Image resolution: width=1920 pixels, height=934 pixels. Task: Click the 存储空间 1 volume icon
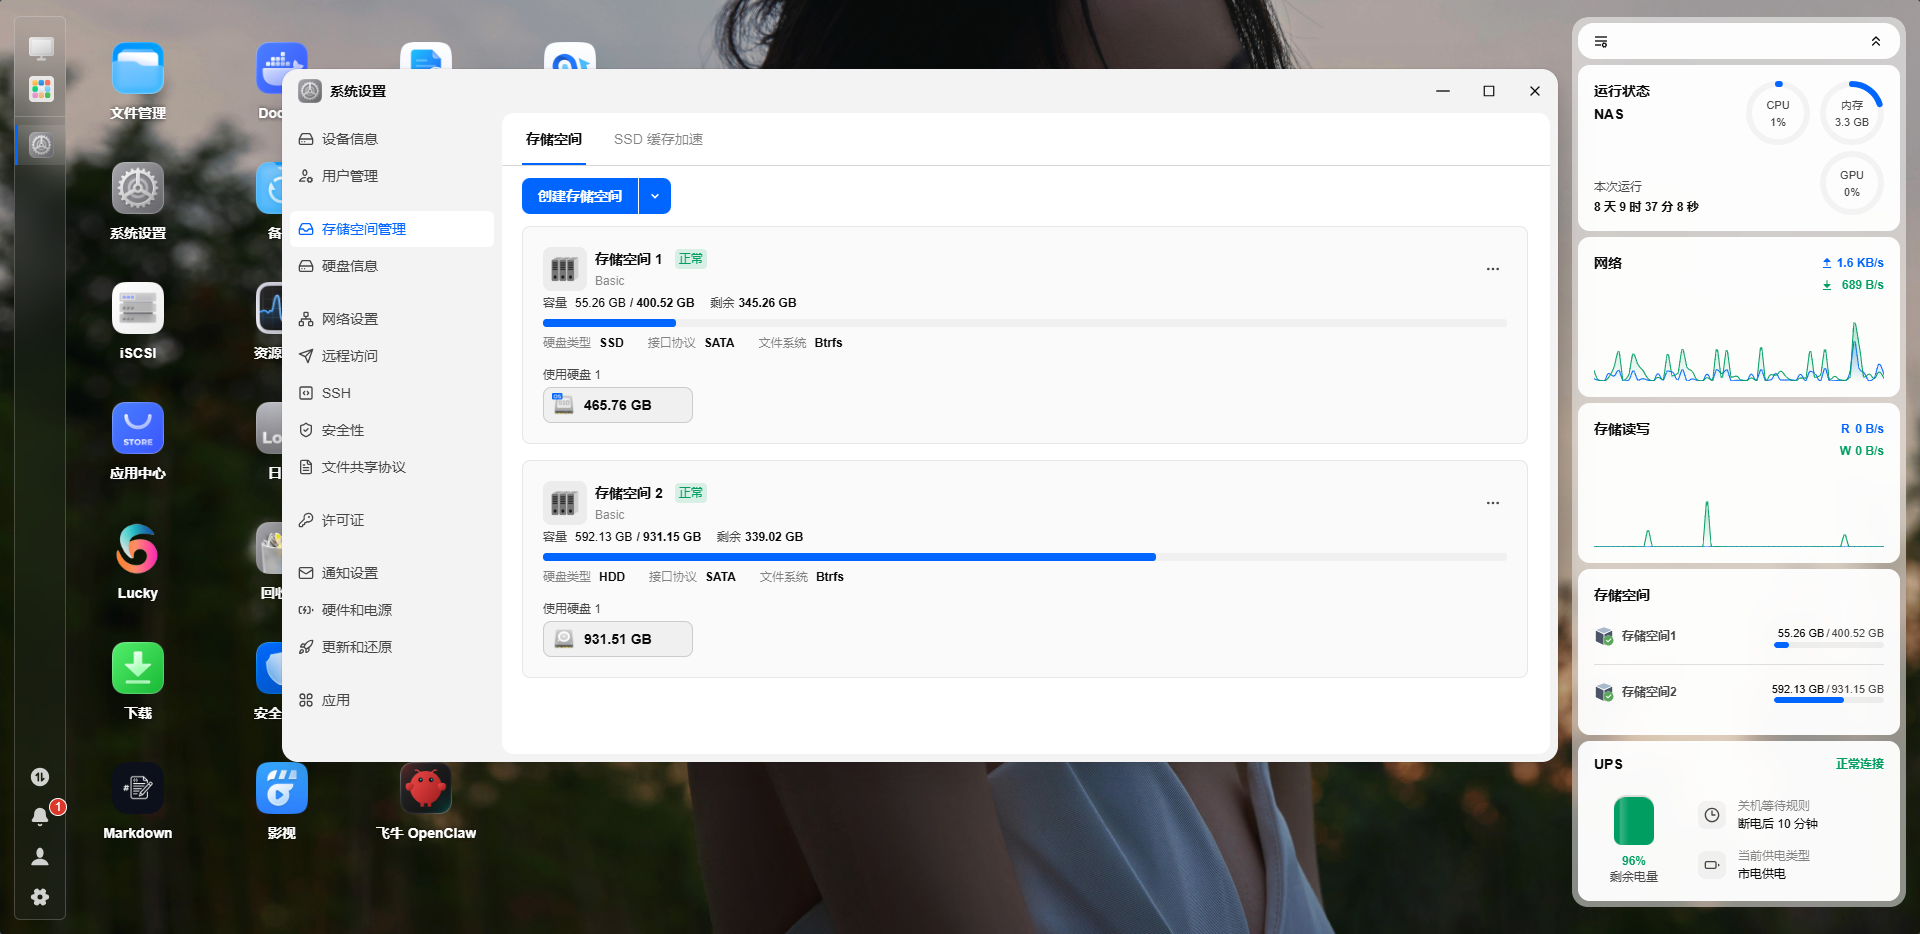click(564, 269)
